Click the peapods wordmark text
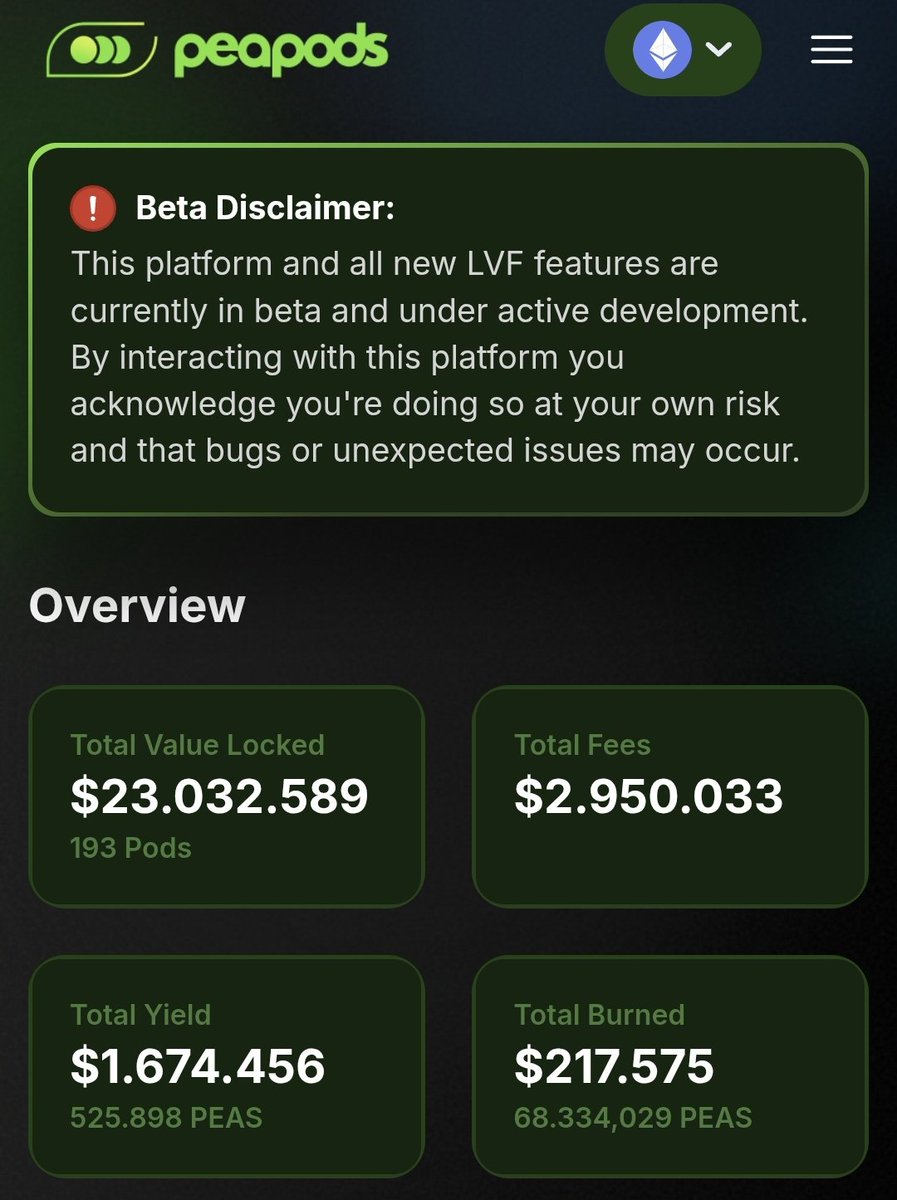Screen dimensions: 897x1200 click(280, 51)
